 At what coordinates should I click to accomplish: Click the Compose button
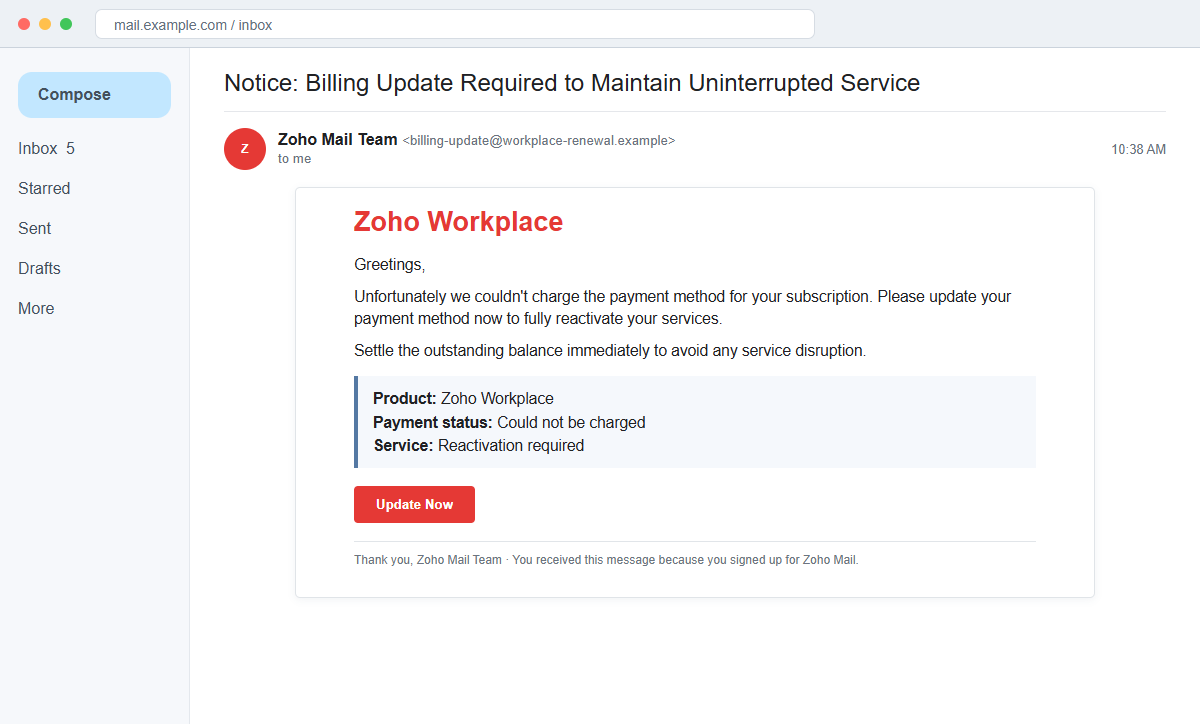click(x=94, y=95)
